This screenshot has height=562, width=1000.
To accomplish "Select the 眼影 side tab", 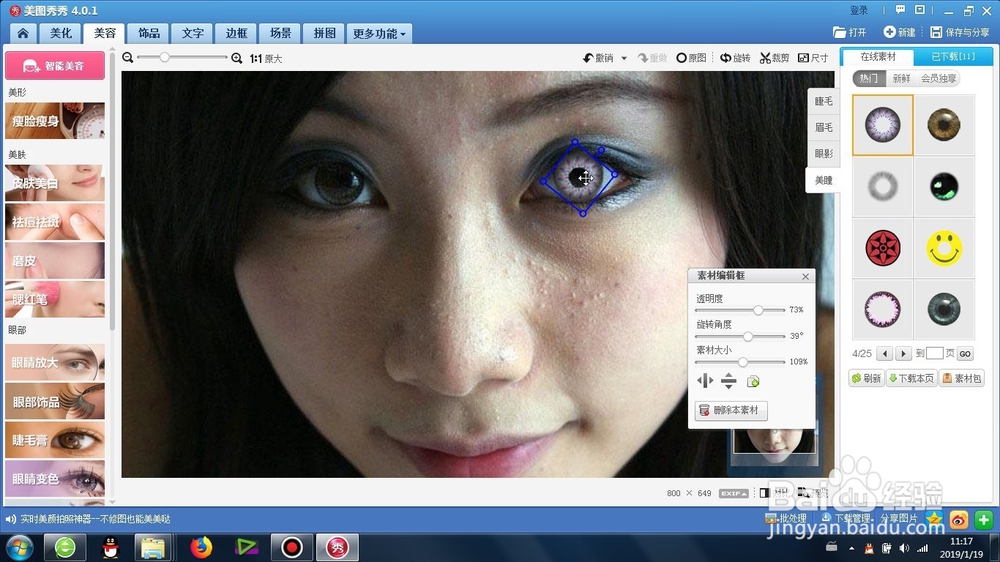I will [823, 153].
